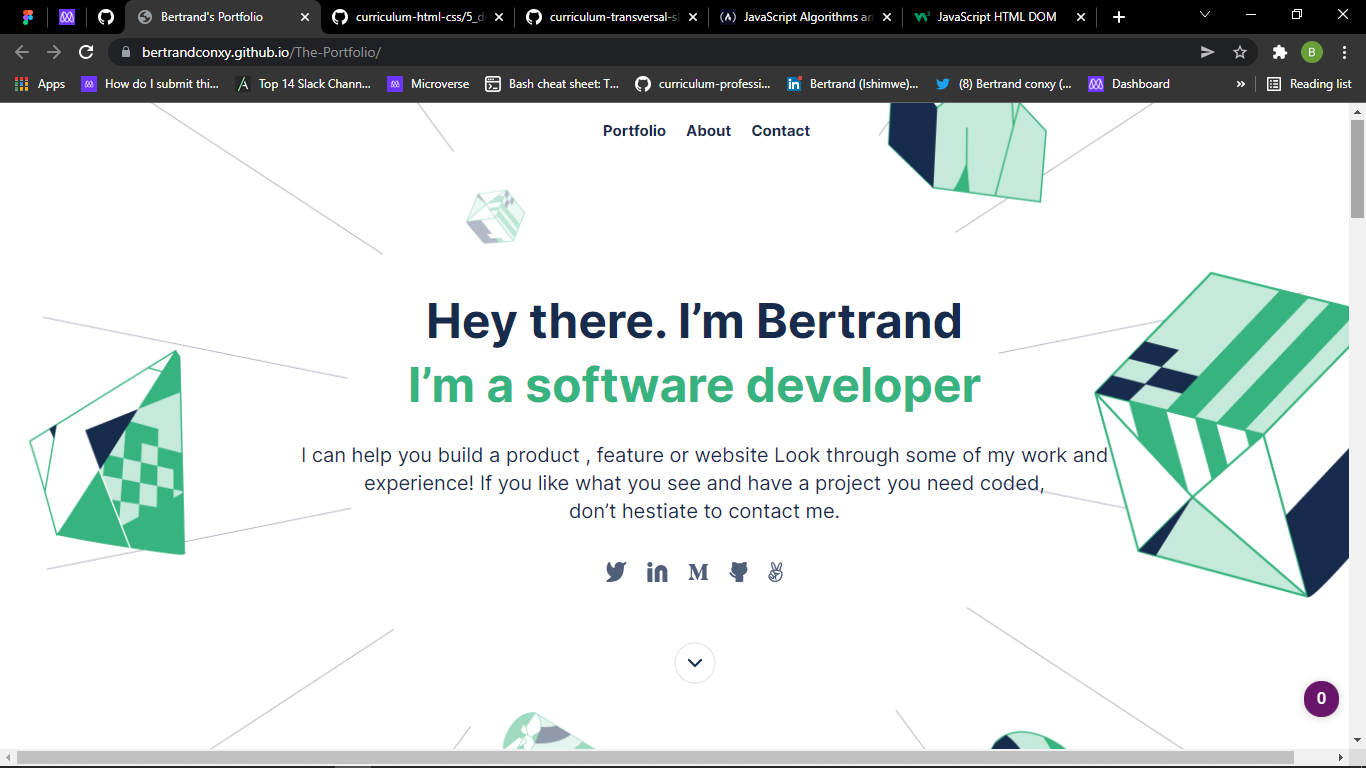Click the scrollbar up arrow

click(1357, 110)
